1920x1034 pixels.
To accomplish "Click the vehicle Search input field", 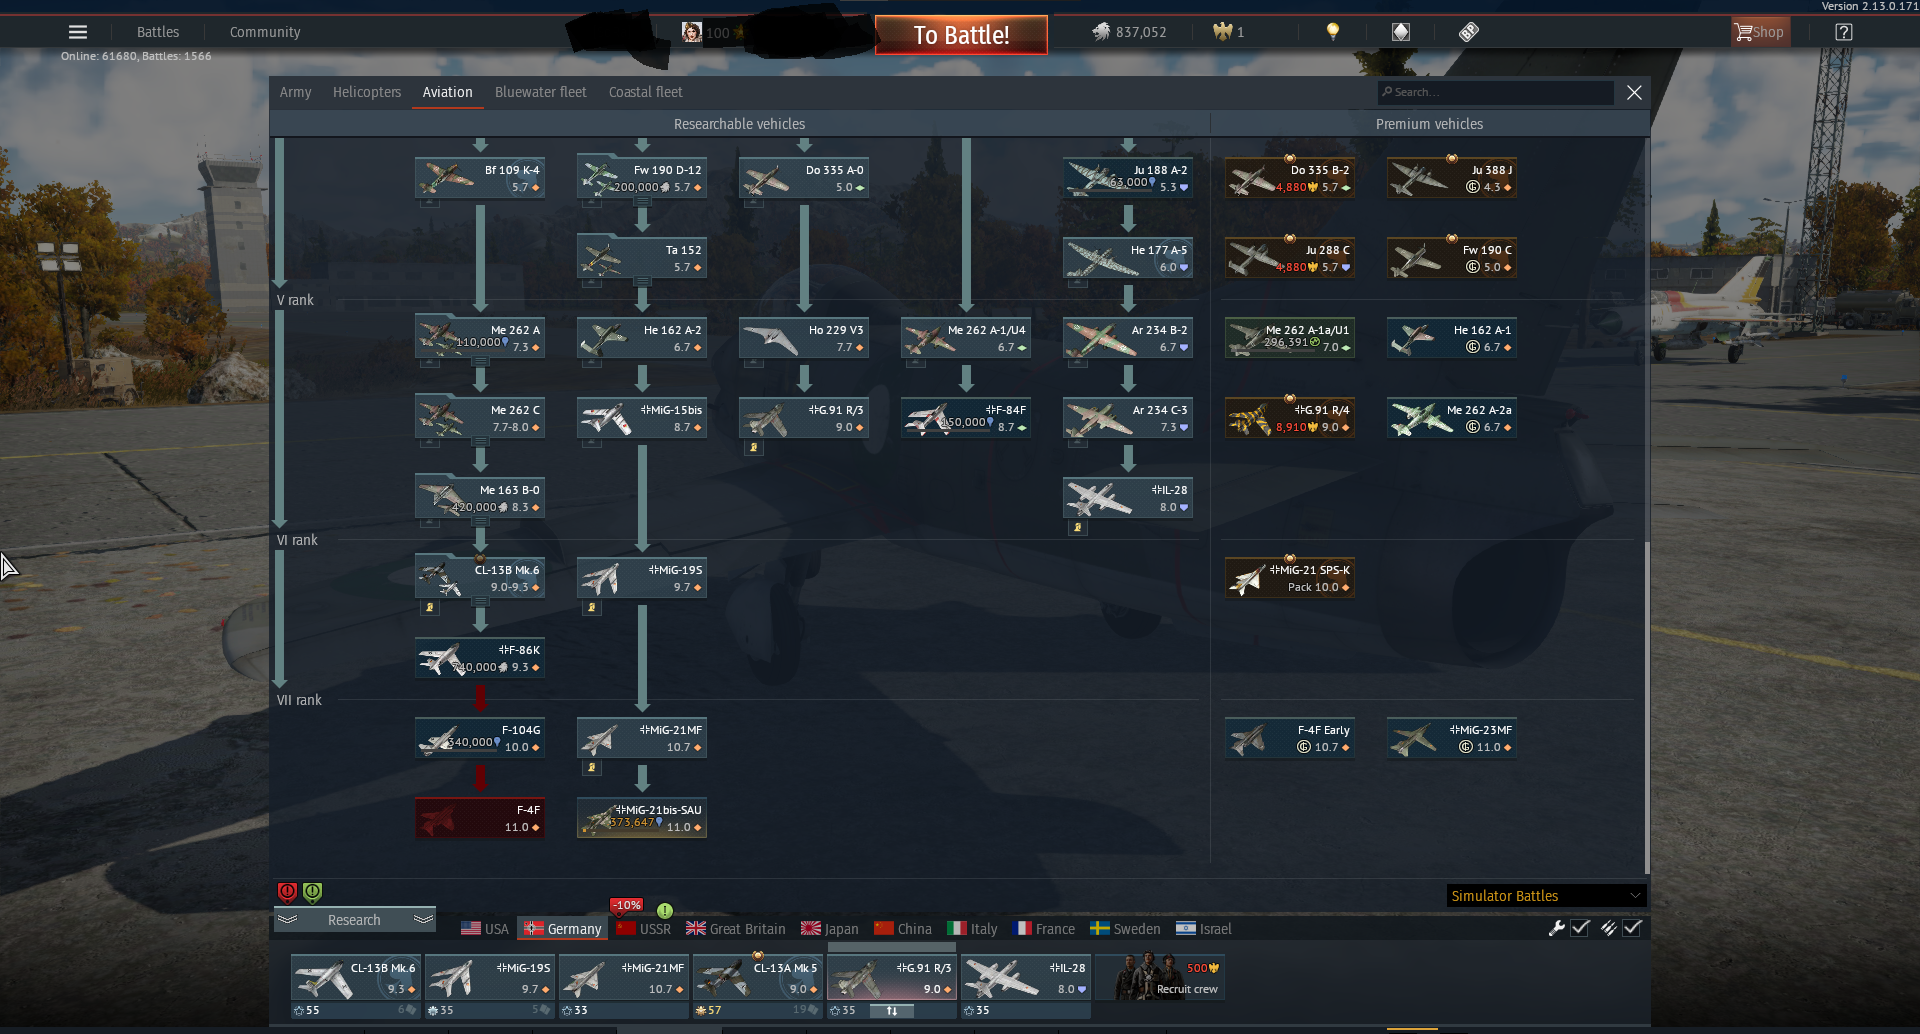I will pos(1496,92).
